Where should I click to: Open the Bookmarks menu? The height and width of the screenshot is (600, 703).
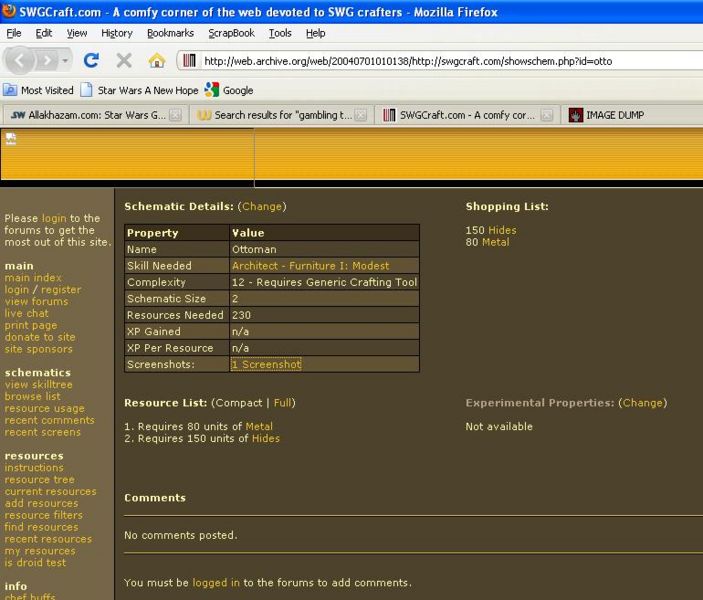170,33
